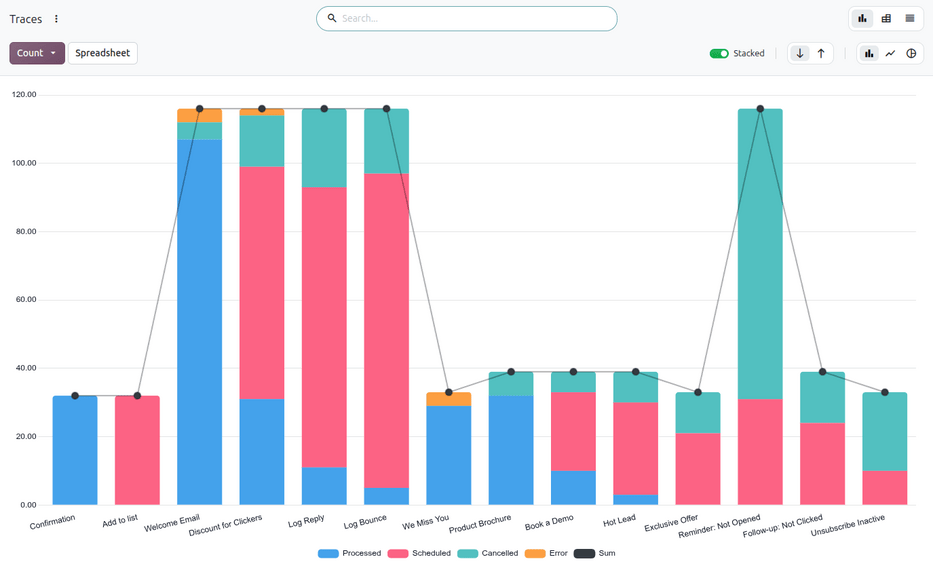Click Welcome Email Processed blue segment

[x=199, y=322]
